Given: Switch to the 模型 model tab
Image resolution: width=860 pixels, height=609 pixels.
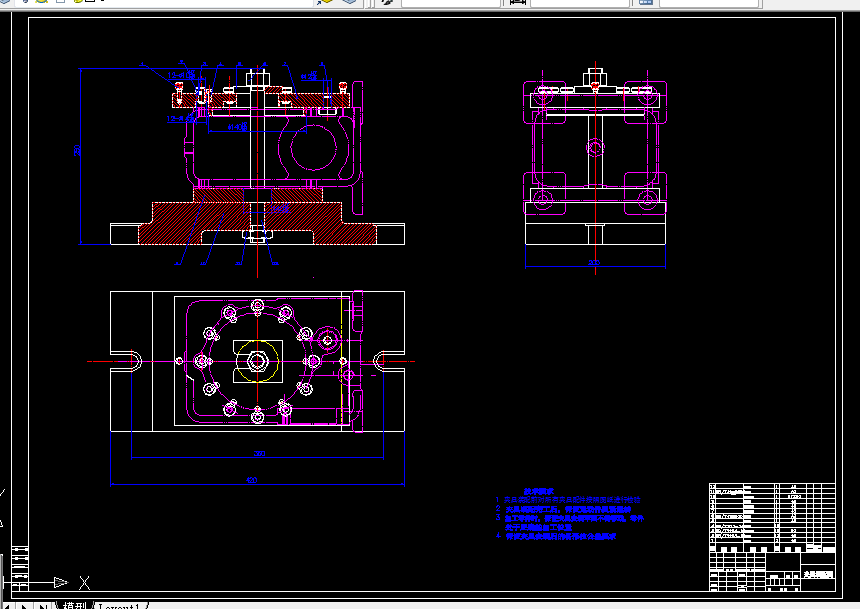Looking at the screenshot, I should pyautogui.click(x=75, y=606).
